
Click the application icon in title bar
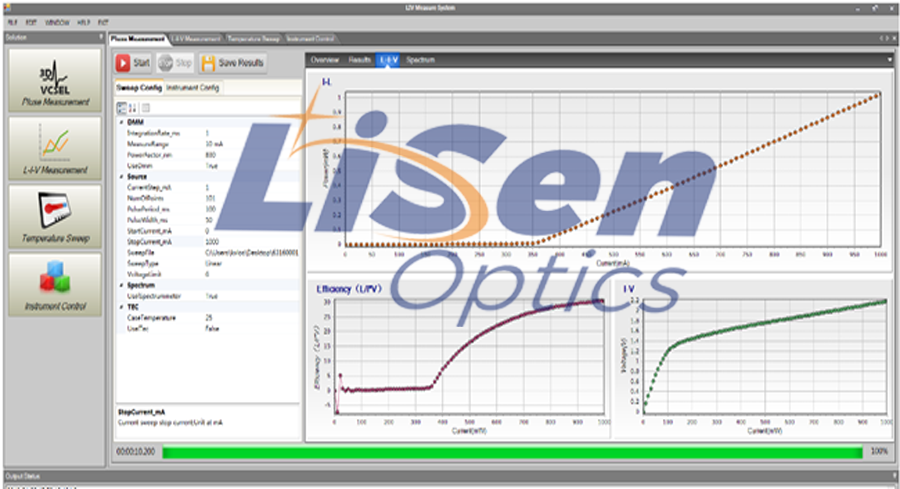[7, 7]
